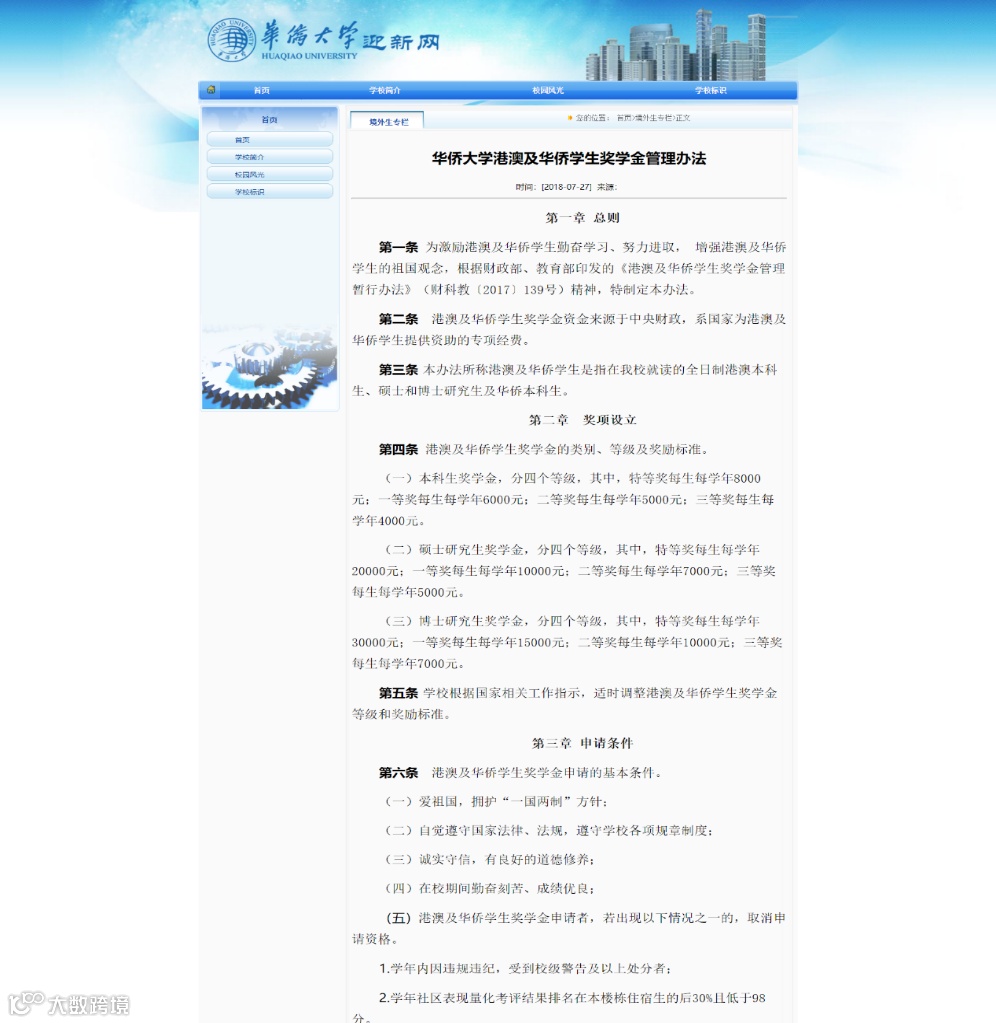The height and width of the screenshot is (1023, 996).
Task: Click the bold label 第二条
Action: [398, 319]
